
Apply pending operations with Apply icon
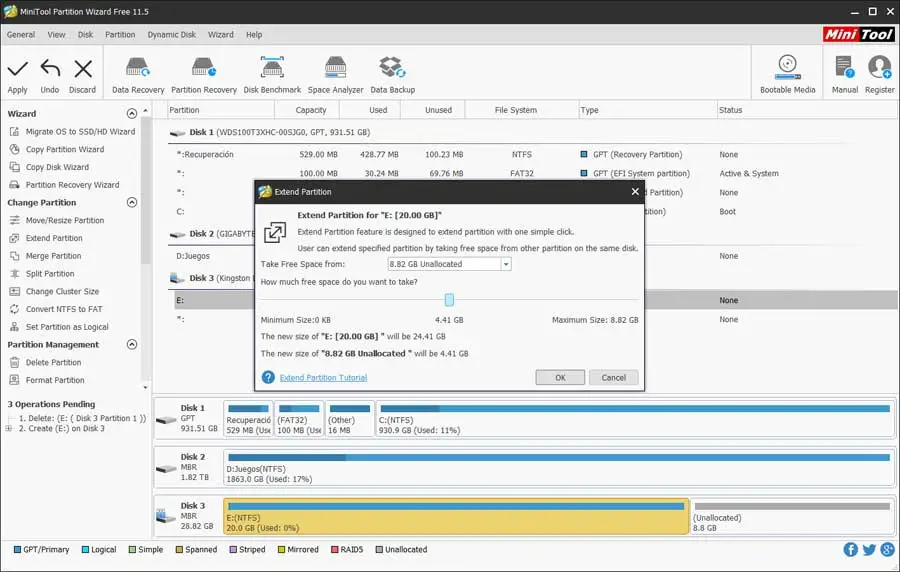(17, 76)
